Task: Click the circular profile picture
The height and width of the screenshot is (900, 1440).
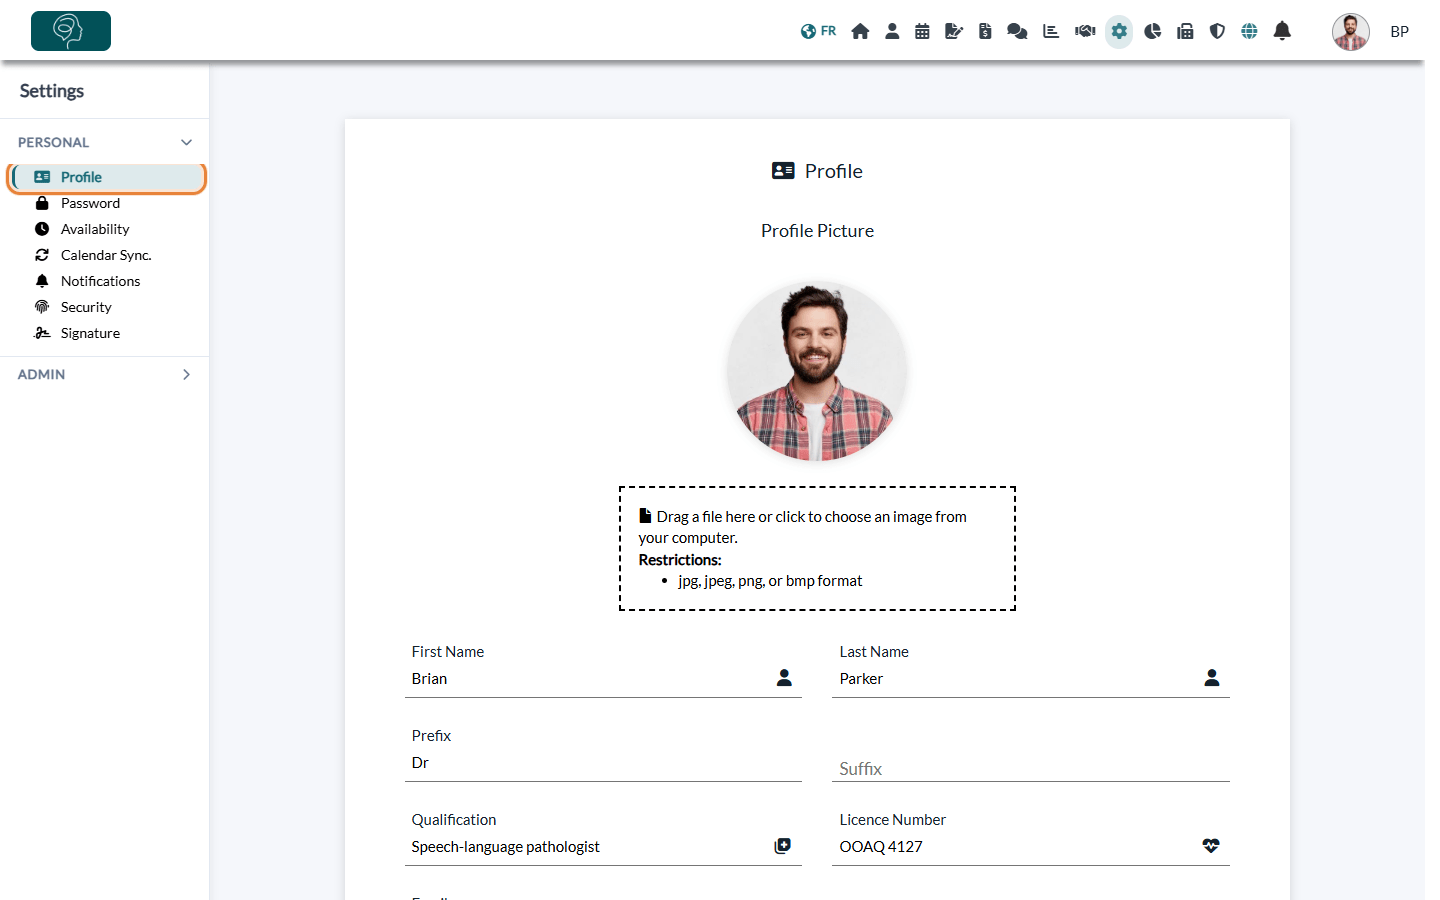Action: pos(817,371)
